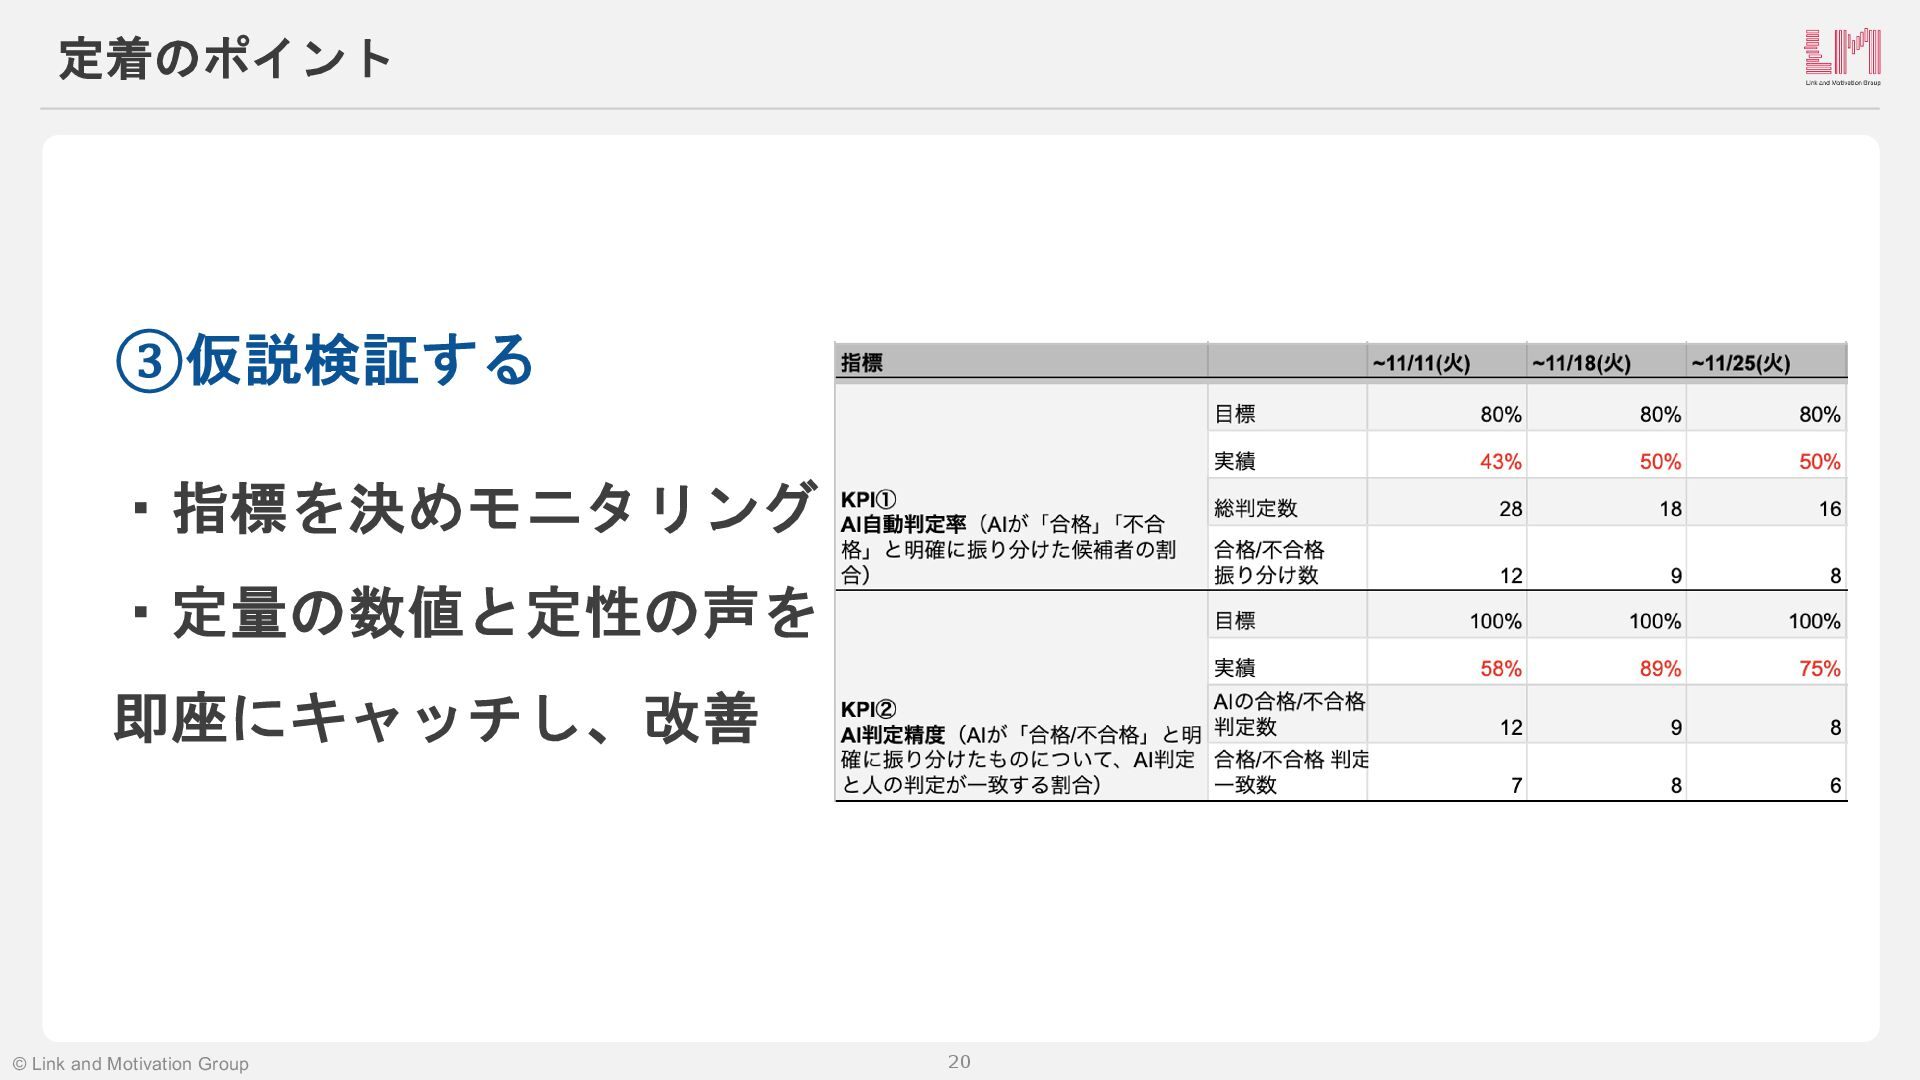Click the 合格/不合格 振り分け数 row label
This screenshot has width=1920, height=1080.
coord(1269,562)
